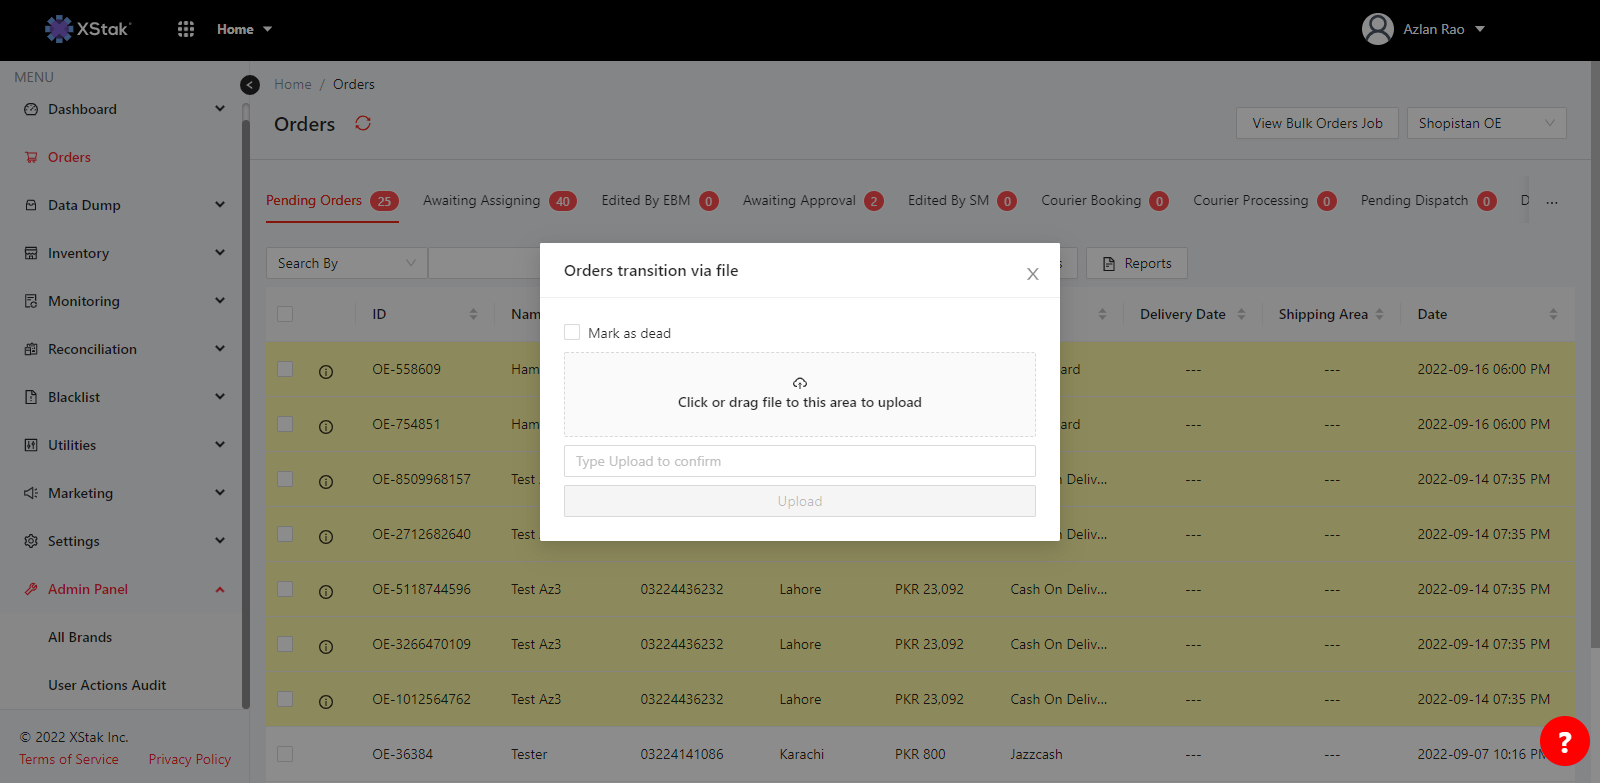The image size is (1600, 783).
Task: Open User Actions Audit in sidebar
Action: coord(107,685)
